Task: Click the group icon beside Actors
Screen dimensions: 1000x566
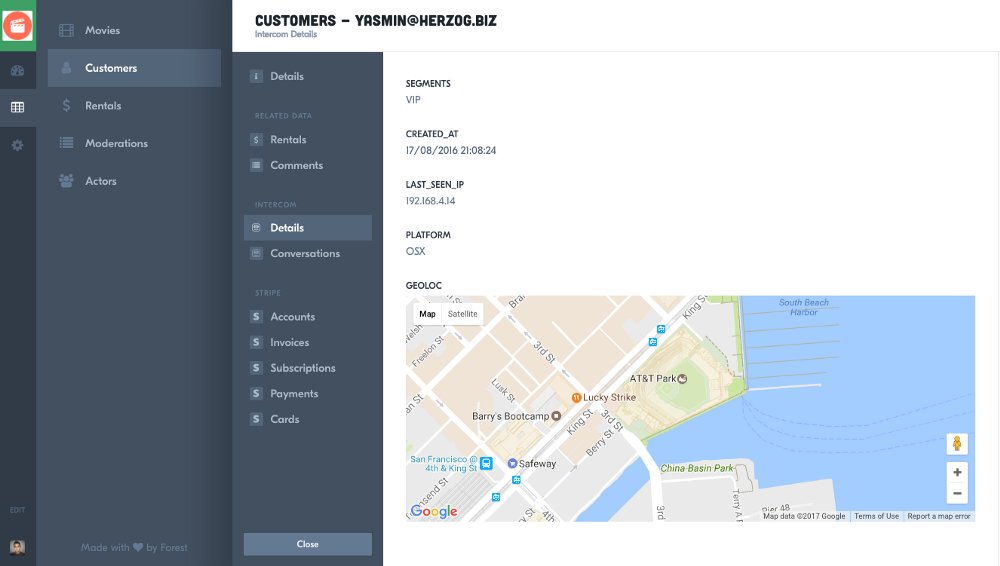Action: pyautogui.click(x=66, y=181)
